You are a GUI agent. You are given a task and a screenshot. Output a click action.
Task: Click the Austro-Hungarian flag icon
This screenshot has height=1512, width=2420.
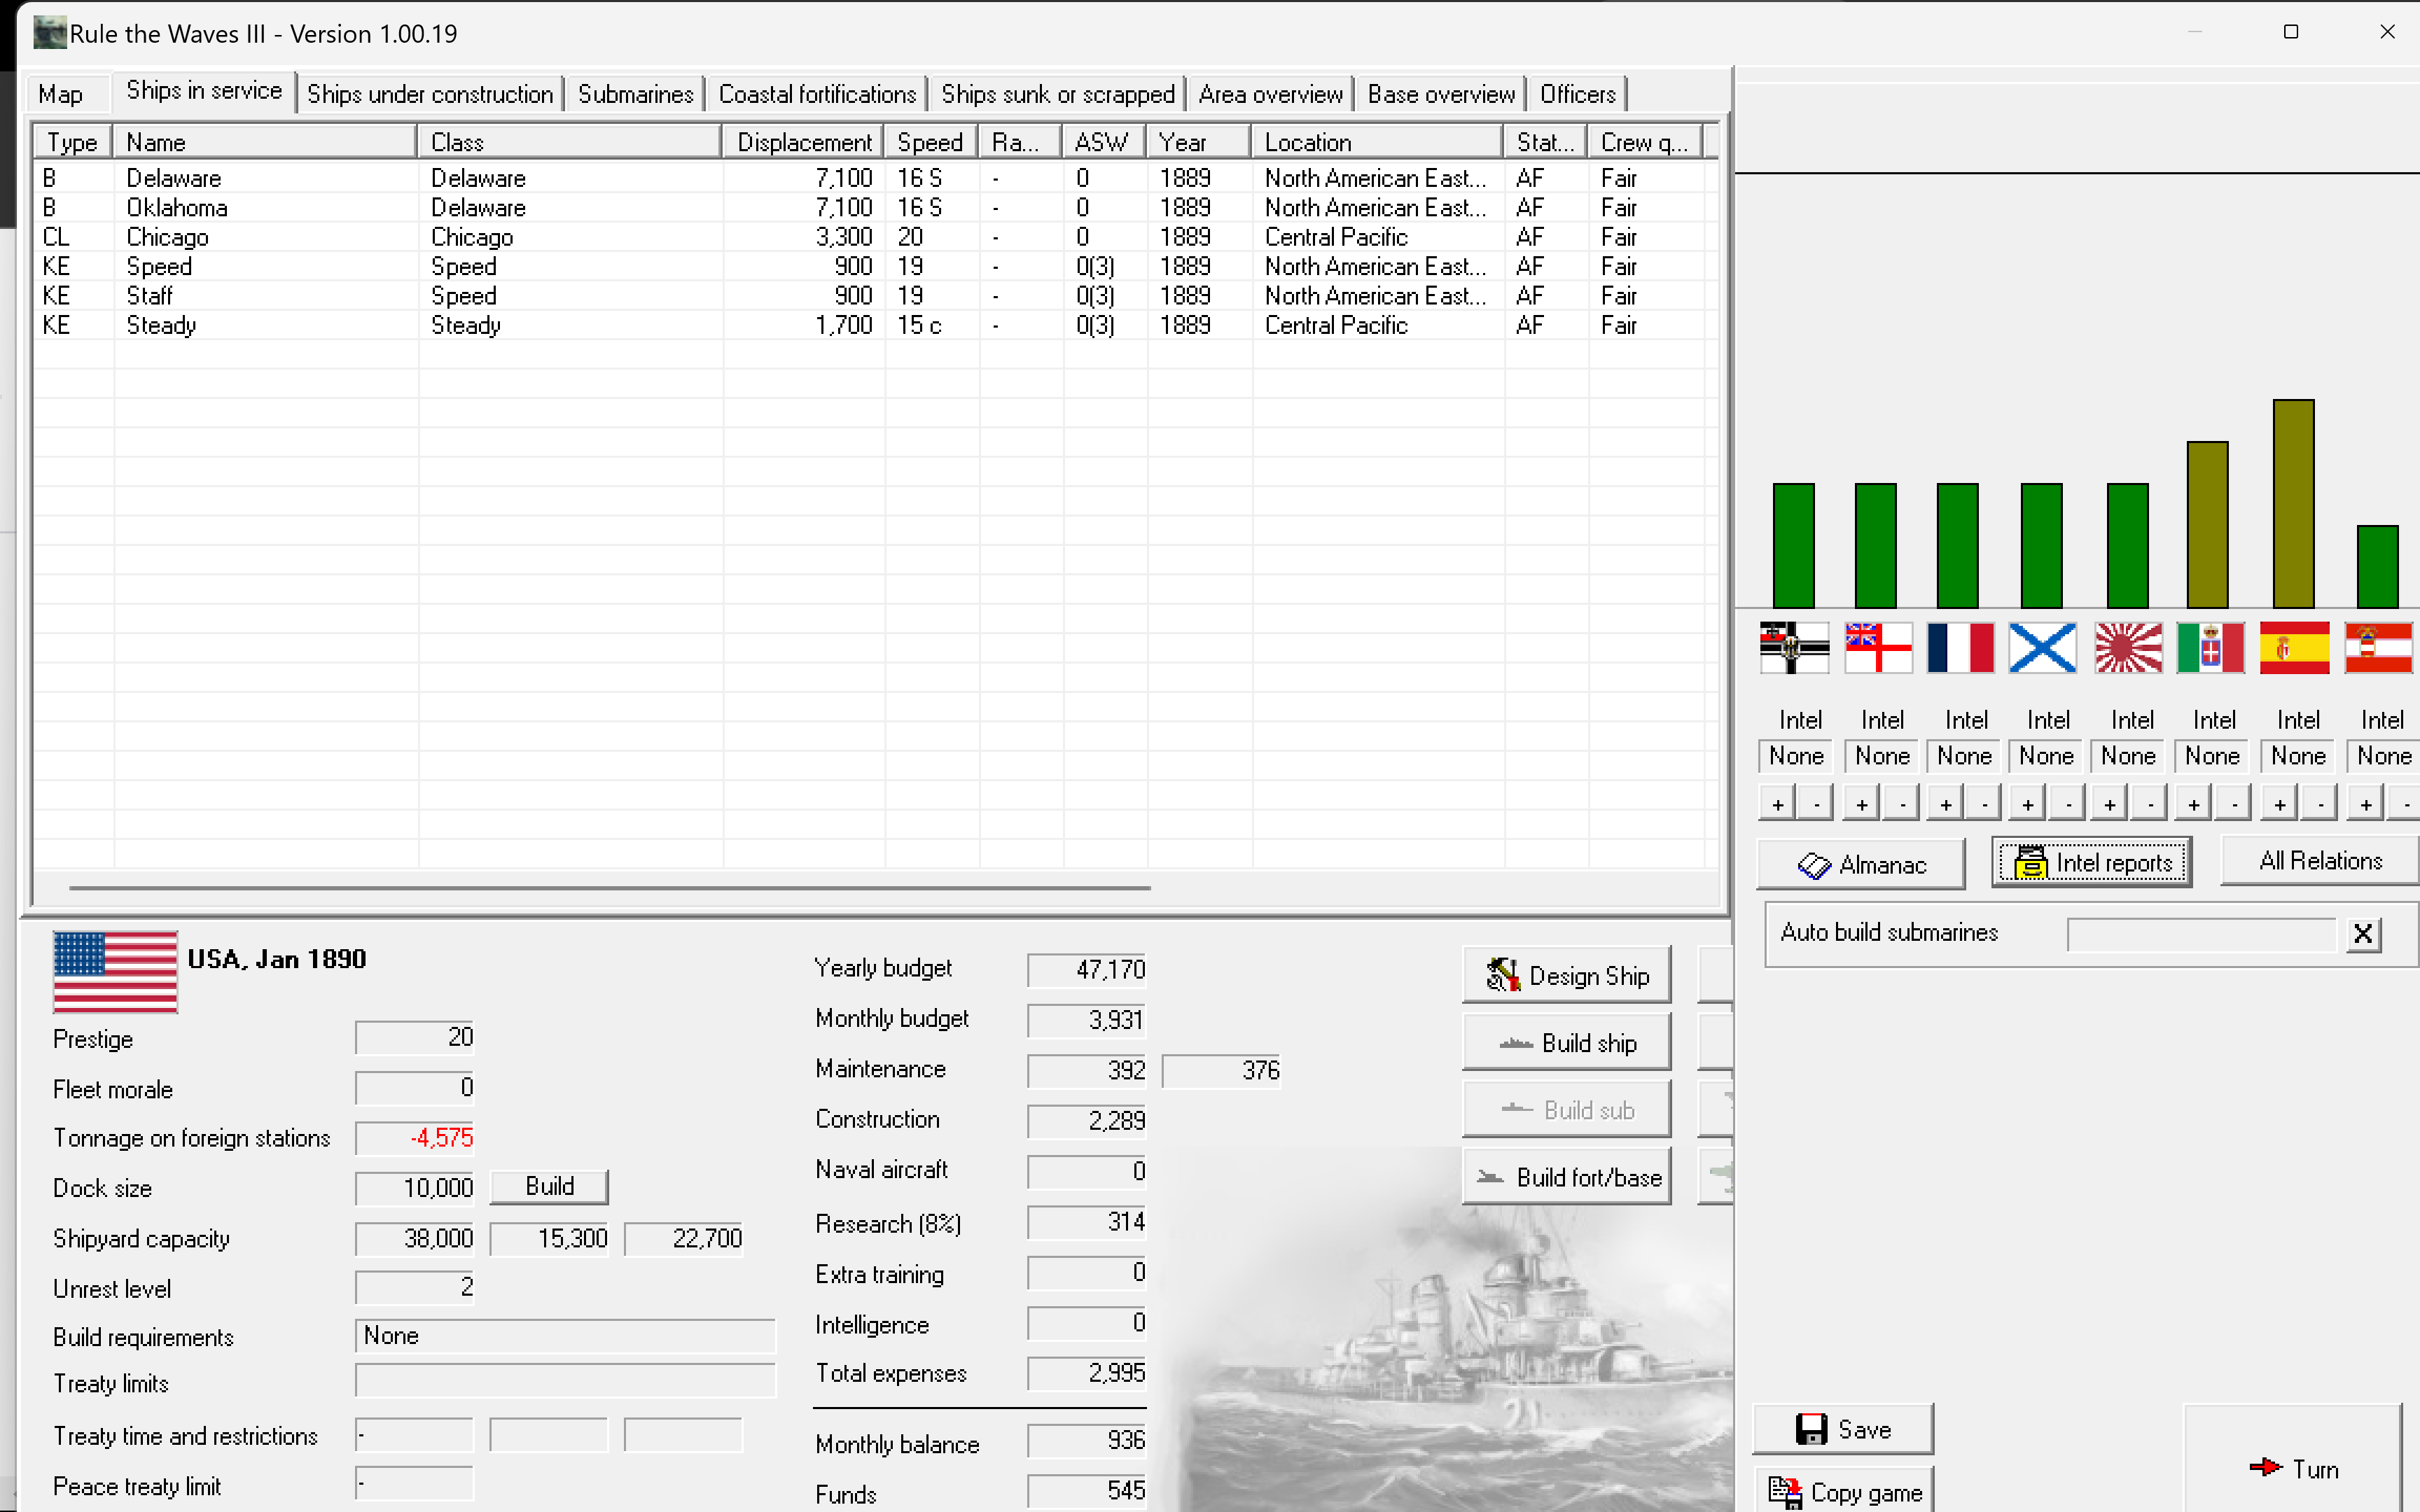[x=2379, y=648]
